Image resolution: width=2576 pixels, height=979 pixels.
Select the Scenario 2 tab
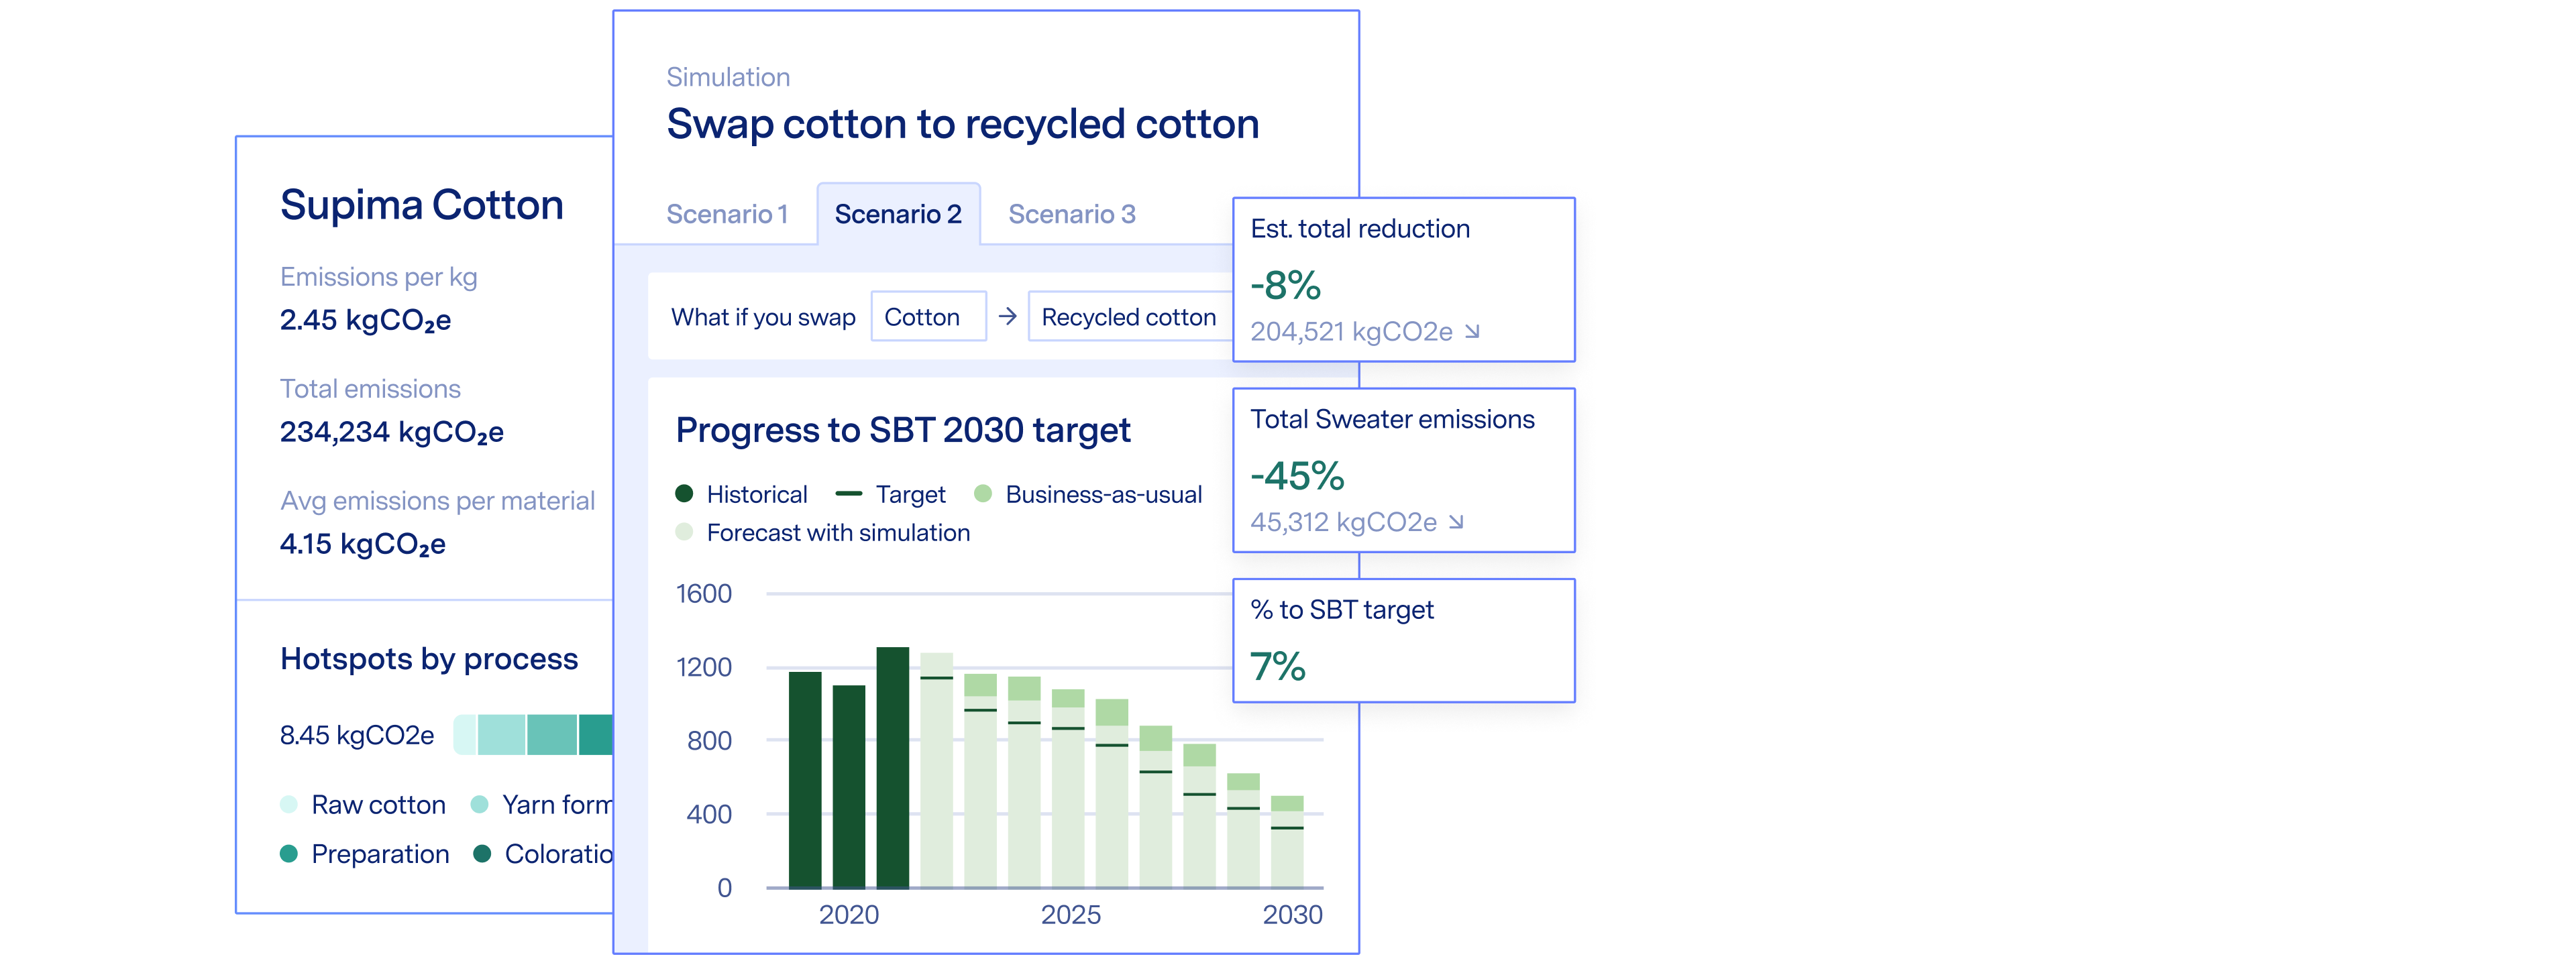point(898,214)
